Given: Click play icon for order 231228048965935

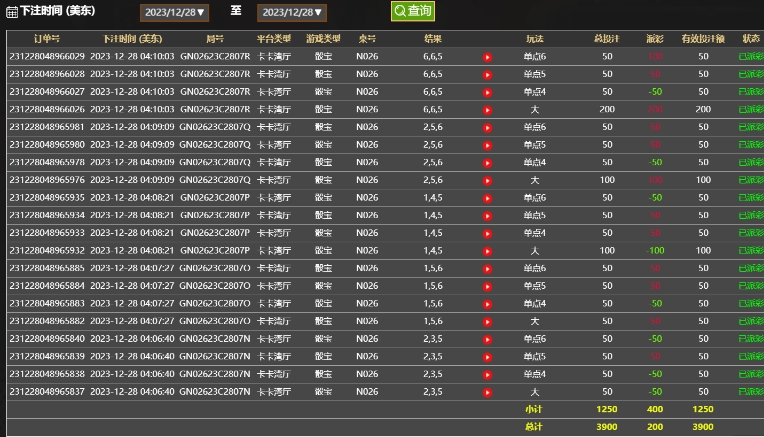Looking at the screenshot, I should [x=488, y=198].
